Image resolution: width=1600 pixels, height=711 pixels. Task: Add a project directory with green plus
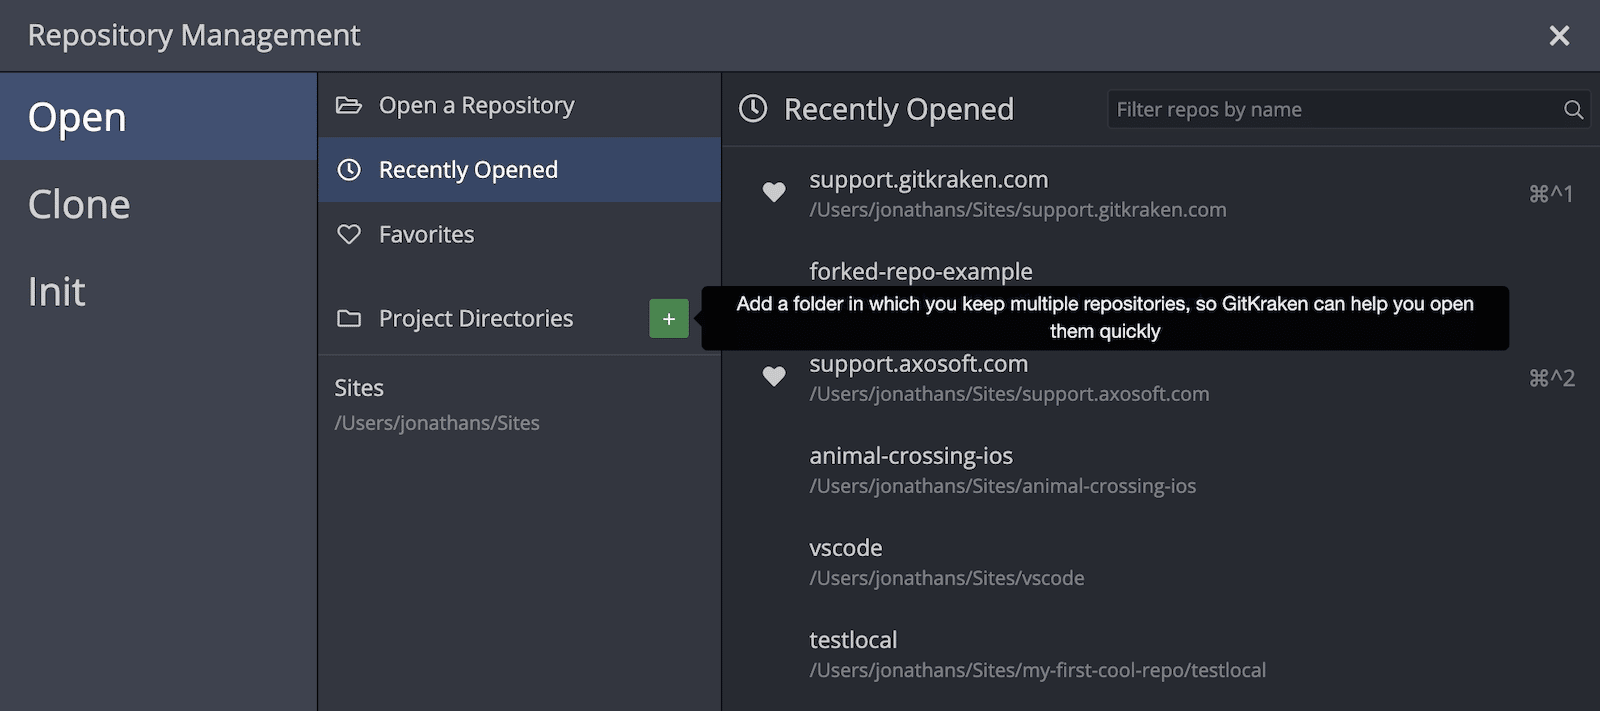click(669, 319)
